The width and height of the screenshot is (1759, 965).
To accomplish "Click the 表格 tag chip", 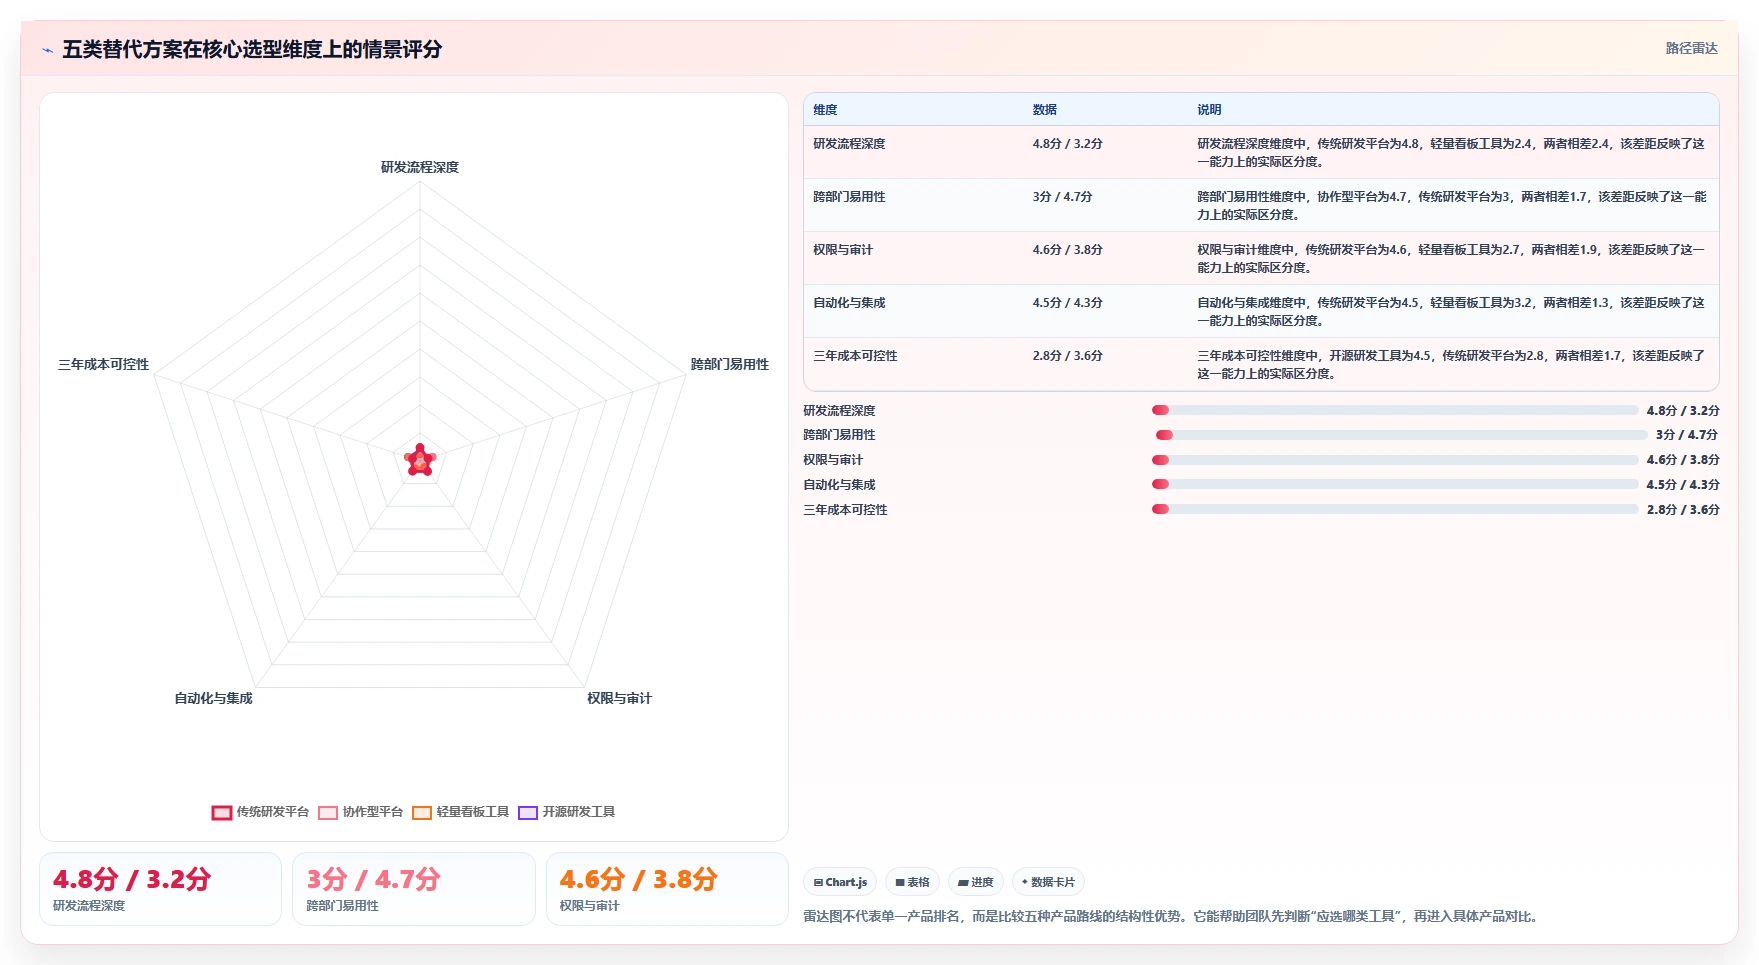I will (912, 882).
